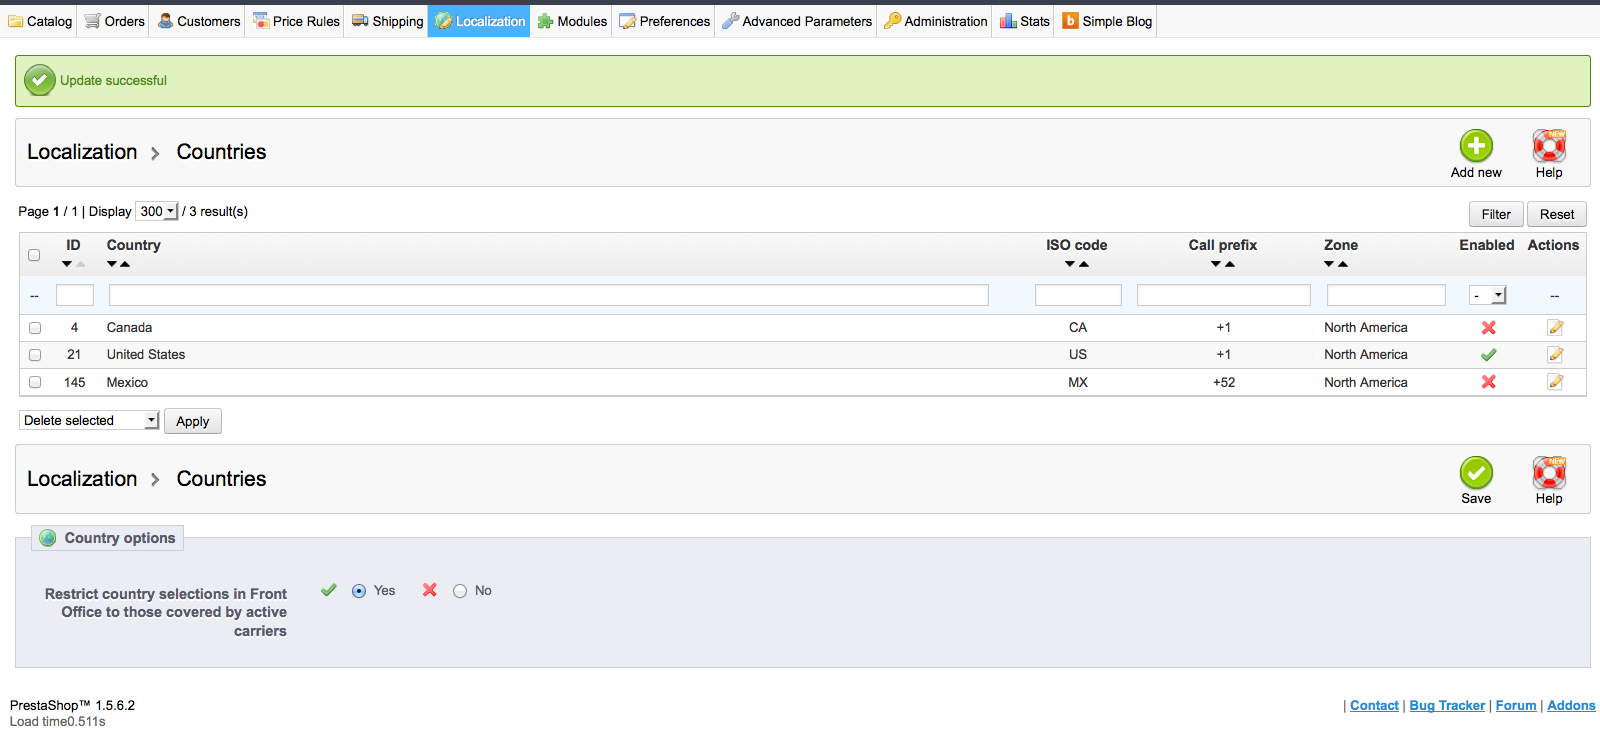Edit the United States country row
The width and height of the screenshot is (1600, 738).
click(x=1555, y=354)
